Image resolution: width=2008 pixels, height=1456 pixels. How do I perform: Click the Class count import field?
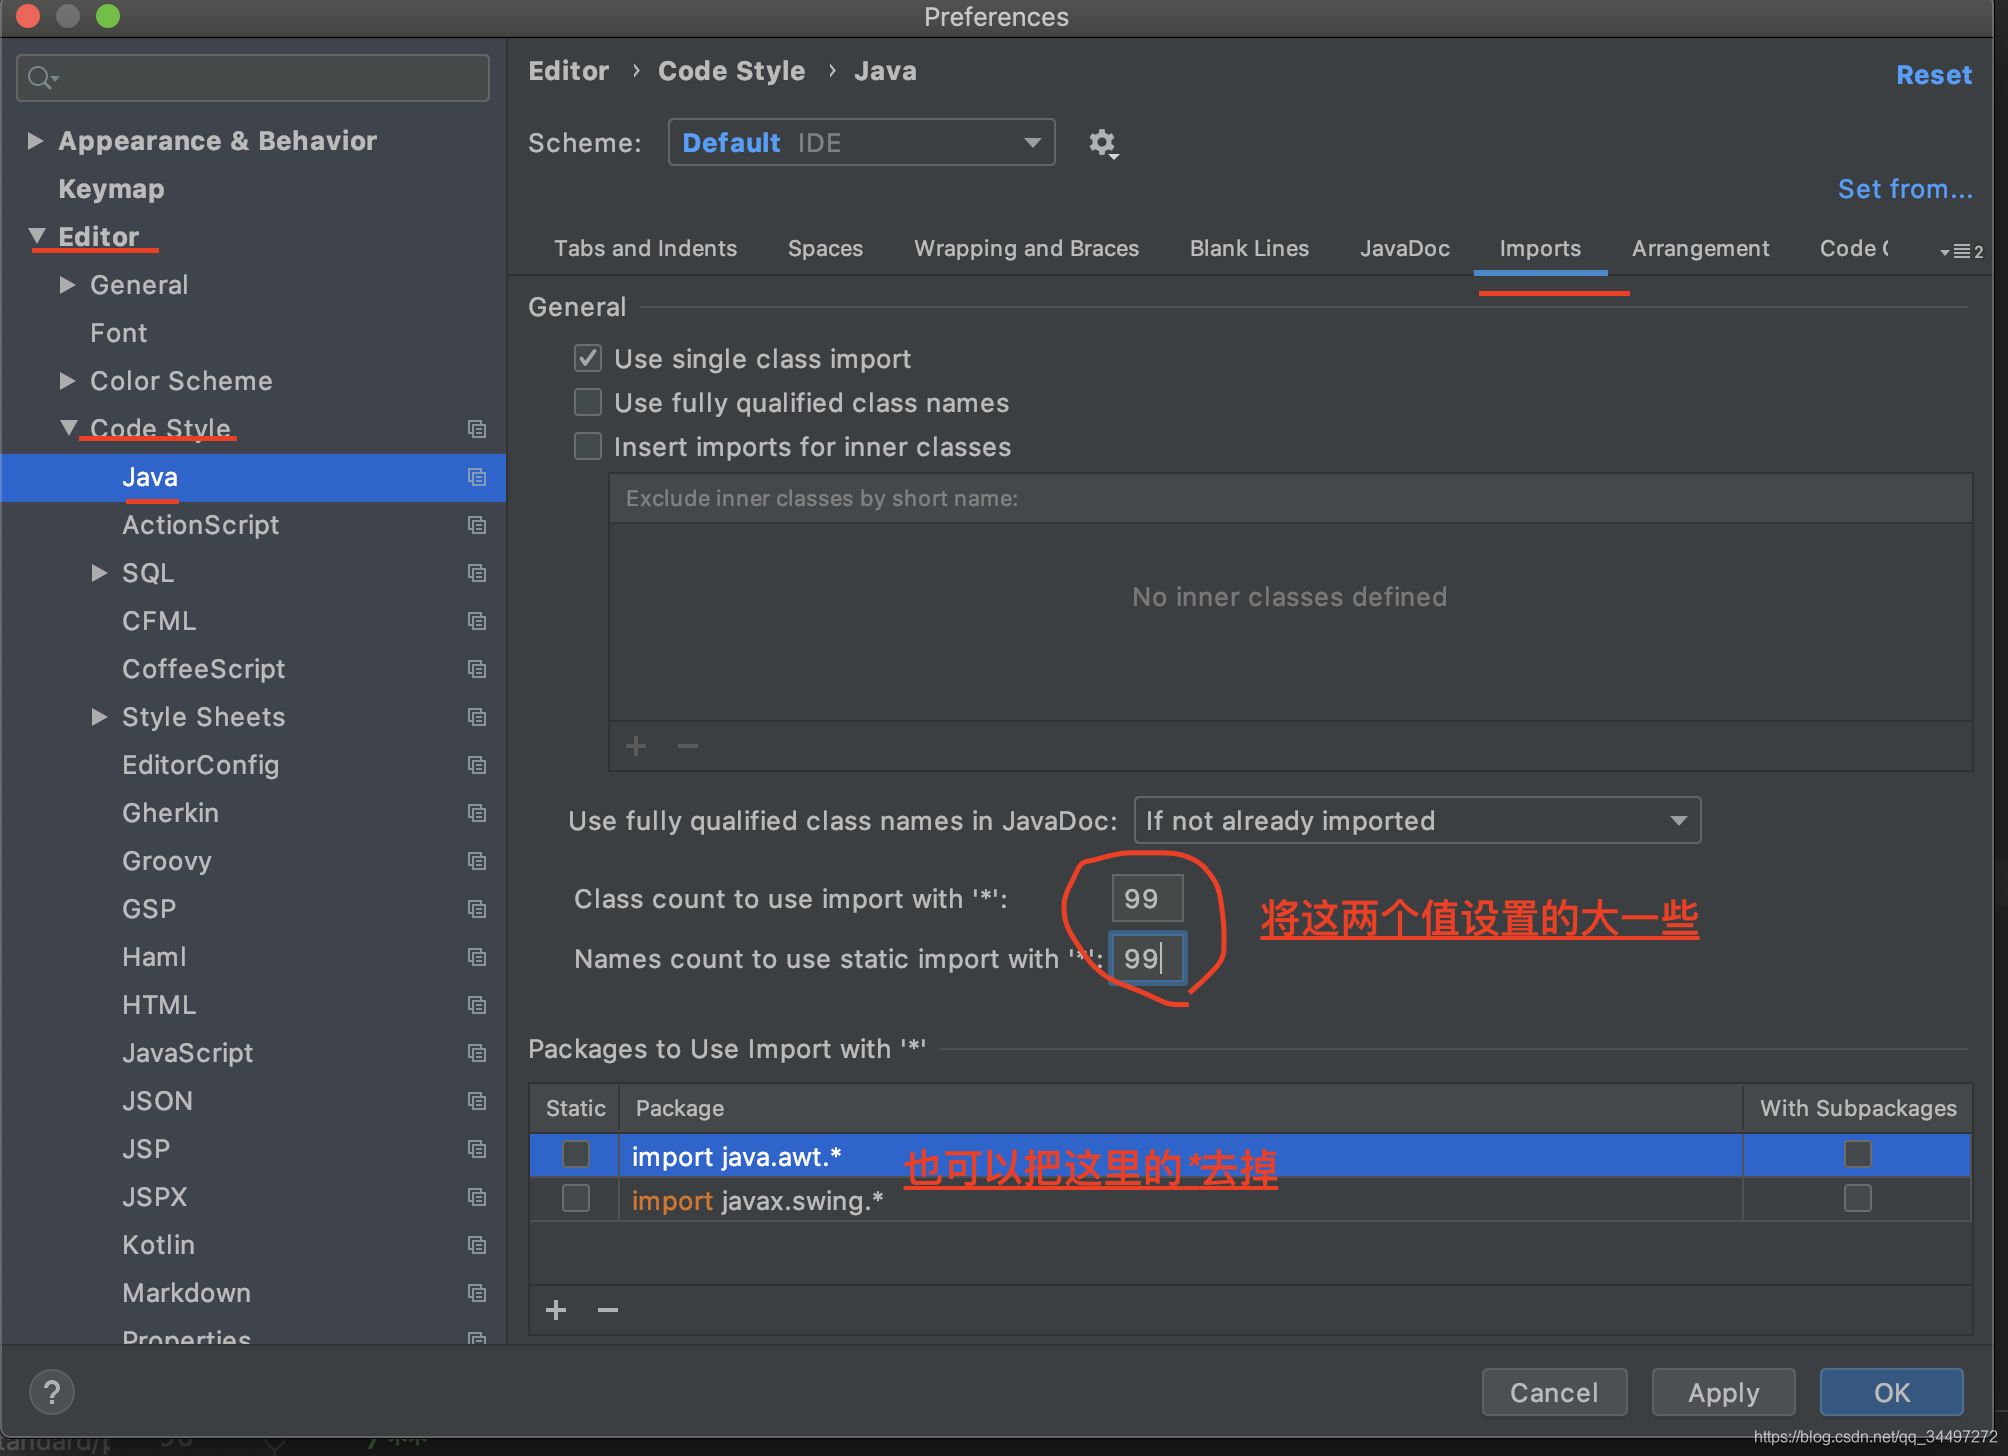pos(1147,898)
